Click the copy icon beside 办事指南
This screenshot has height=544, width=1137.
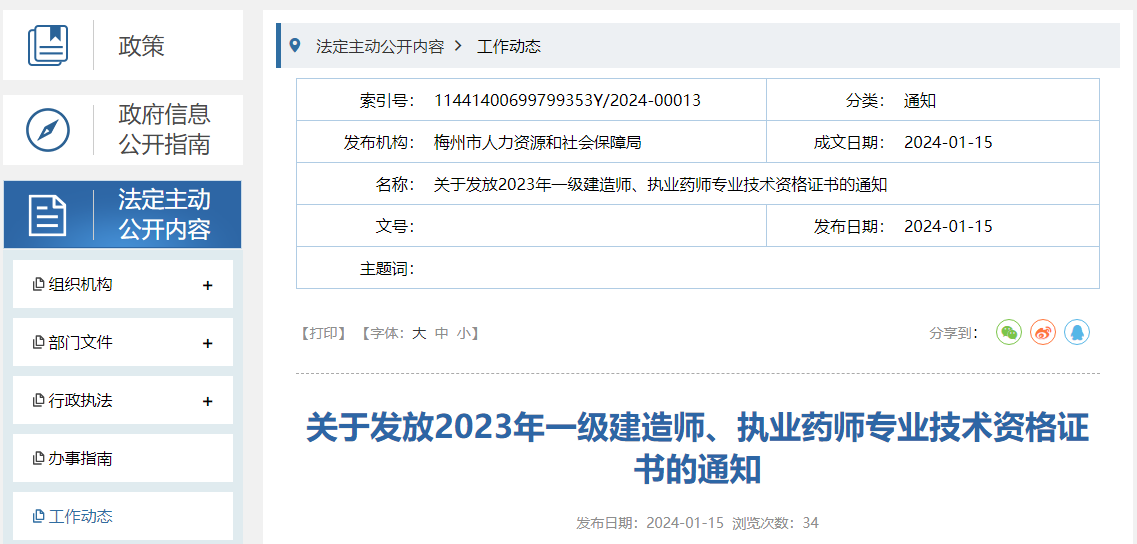pos(39,459)
